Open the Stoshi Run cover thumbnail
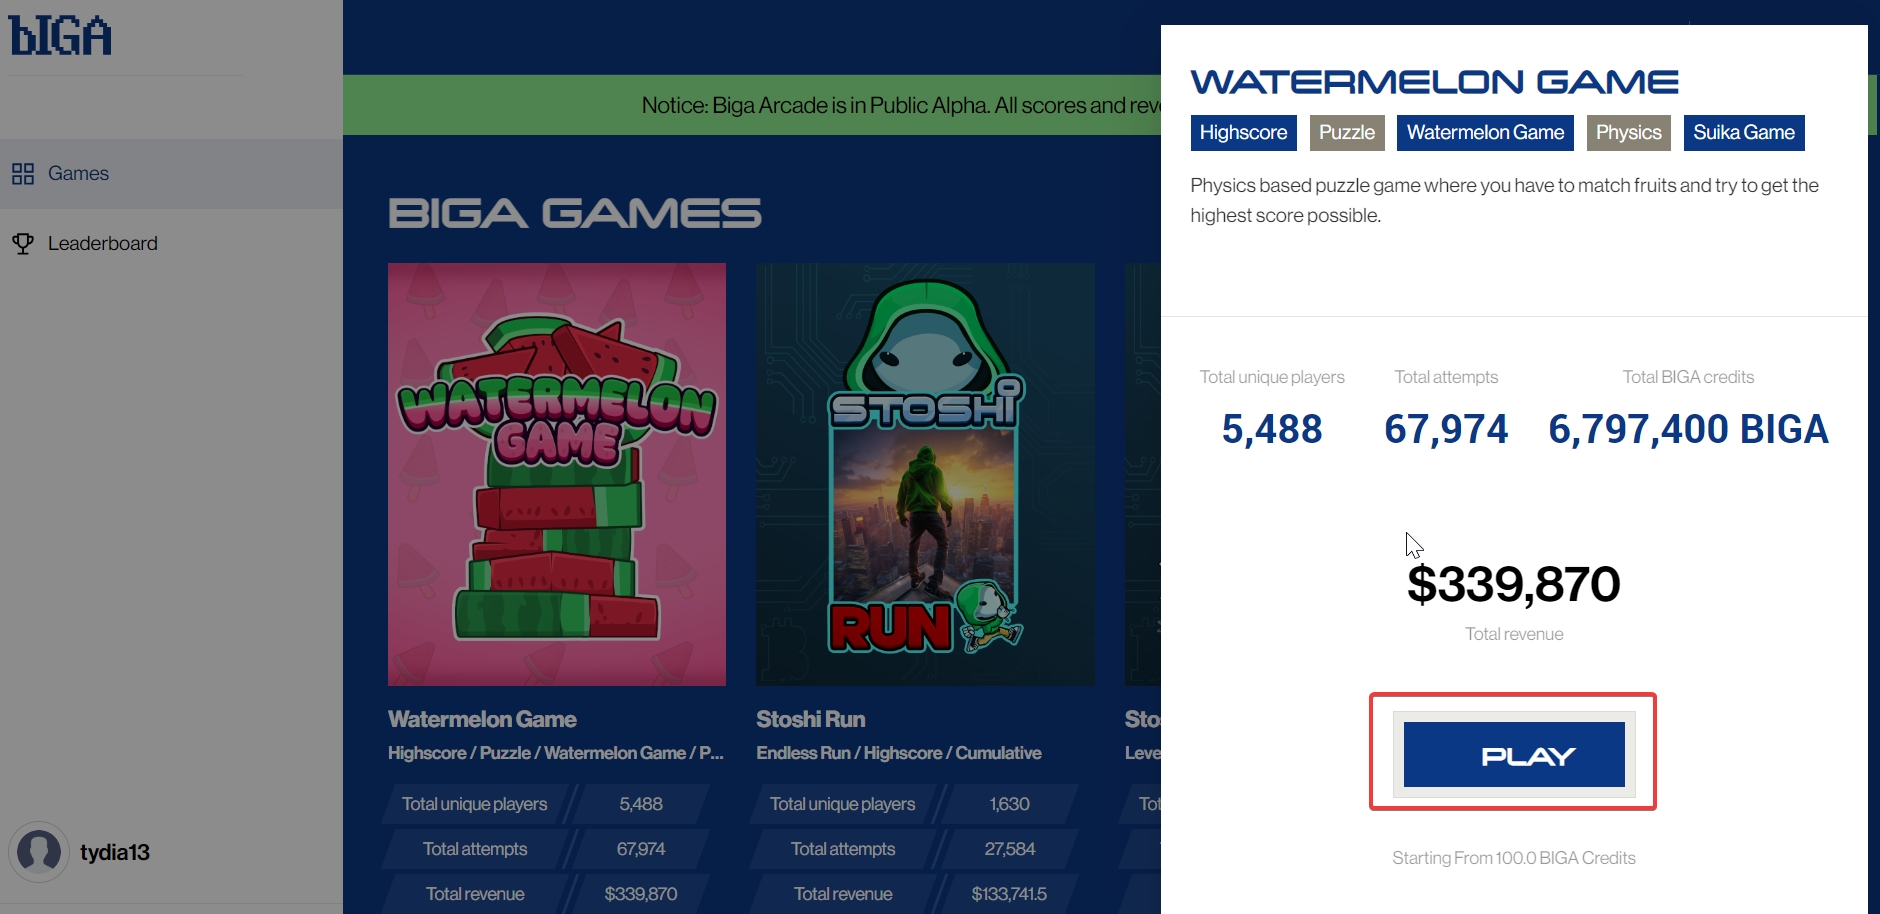Screen dimensions: 1880x914 pos(925,474)
